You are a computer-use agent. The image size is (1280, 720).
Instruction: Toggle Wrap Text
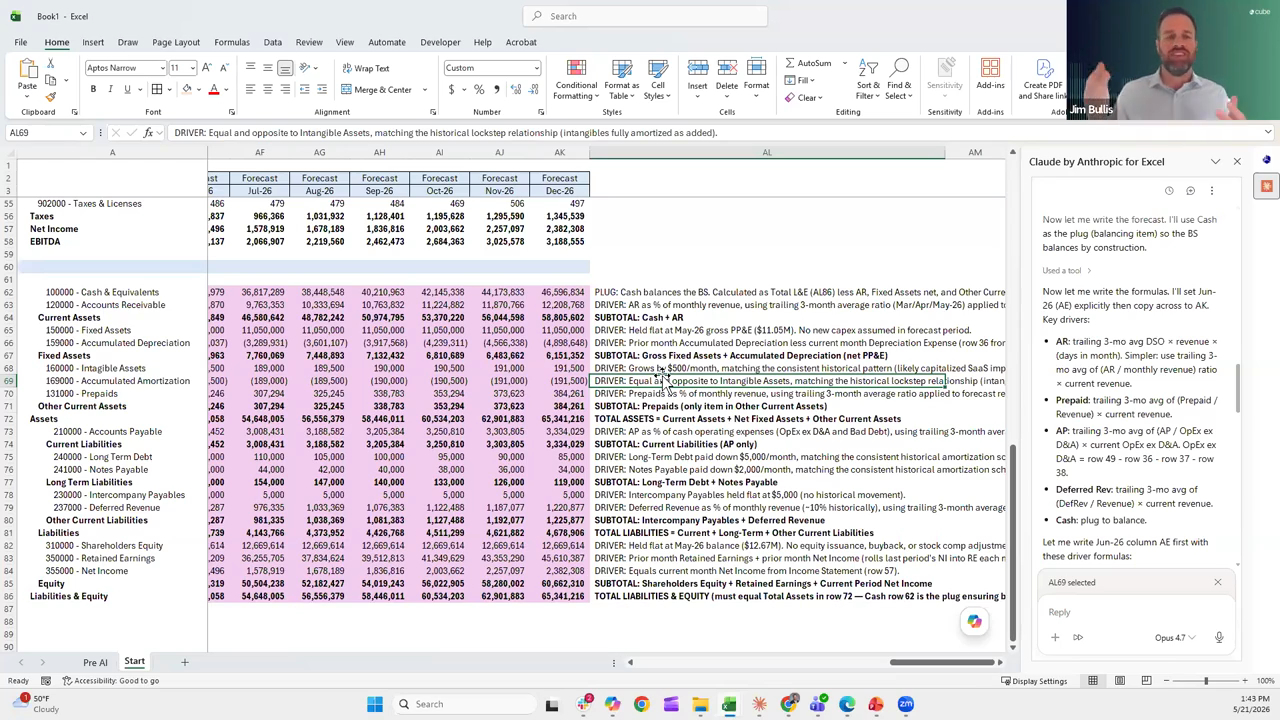click(366, 68)
